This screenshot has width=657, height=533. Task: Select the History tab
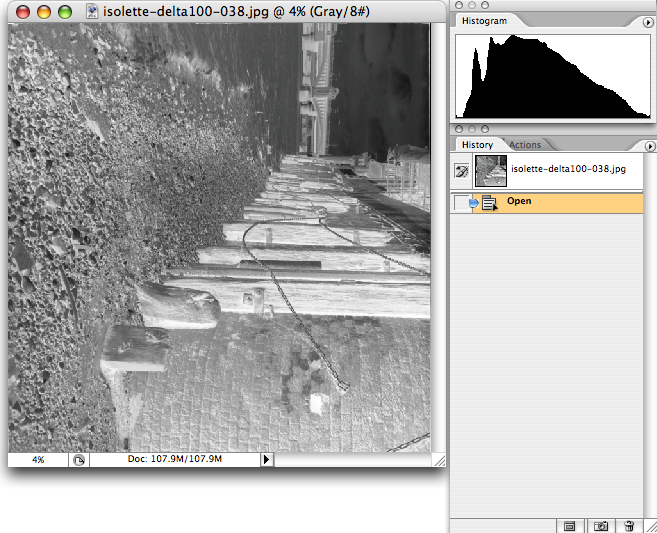pos(477,145)
